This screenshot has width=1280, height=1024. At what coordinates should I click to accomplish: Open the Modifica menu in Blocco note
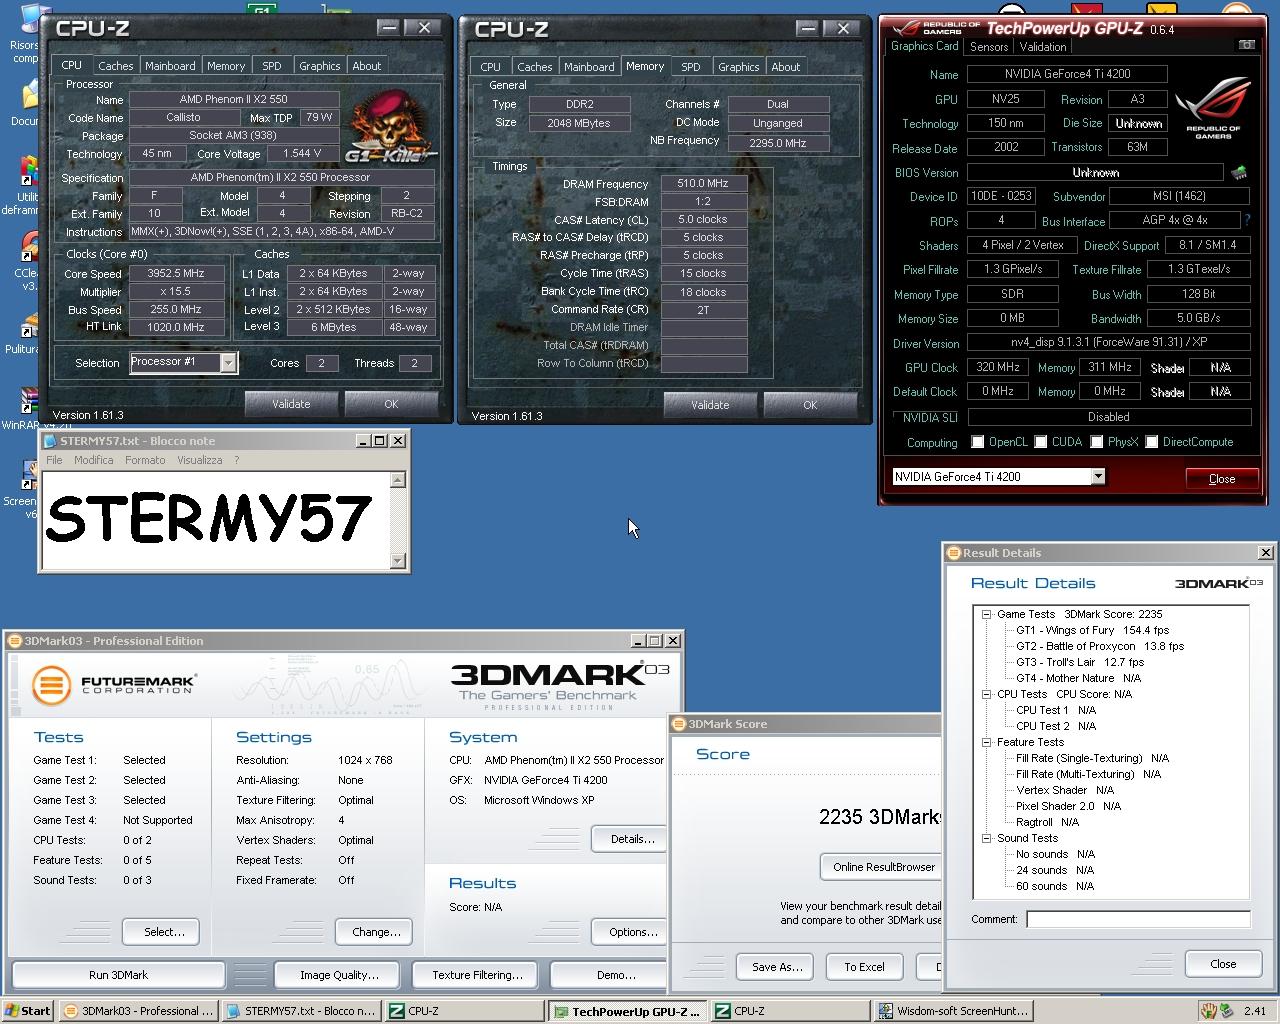93,460
